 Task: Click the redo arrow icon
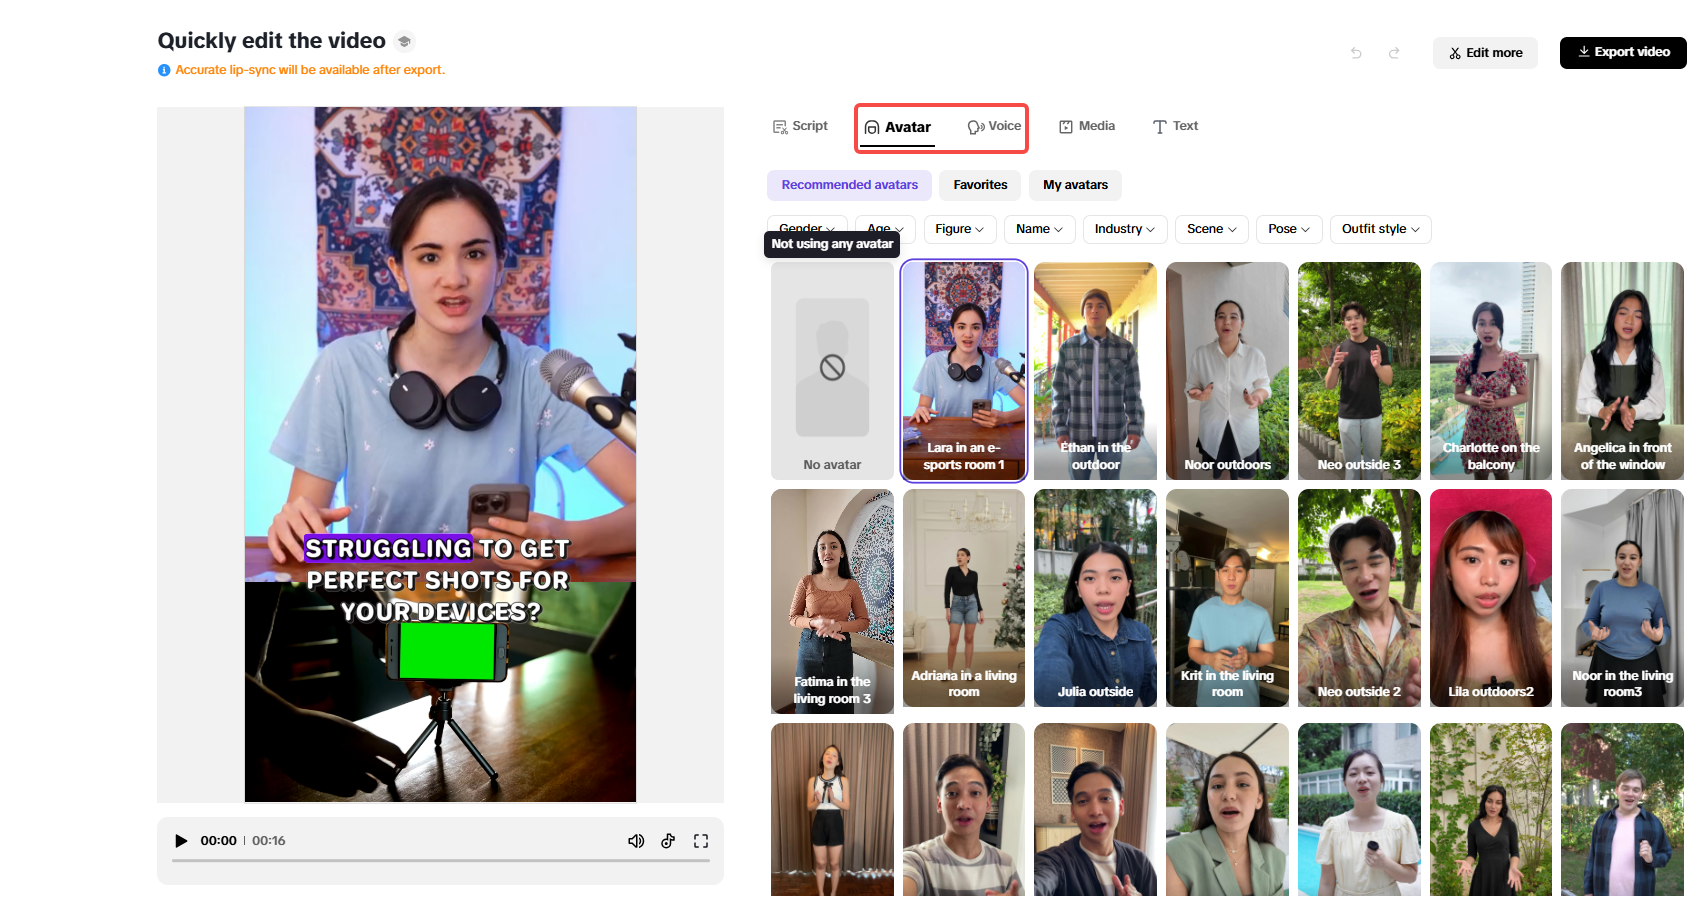point(1394,53)
